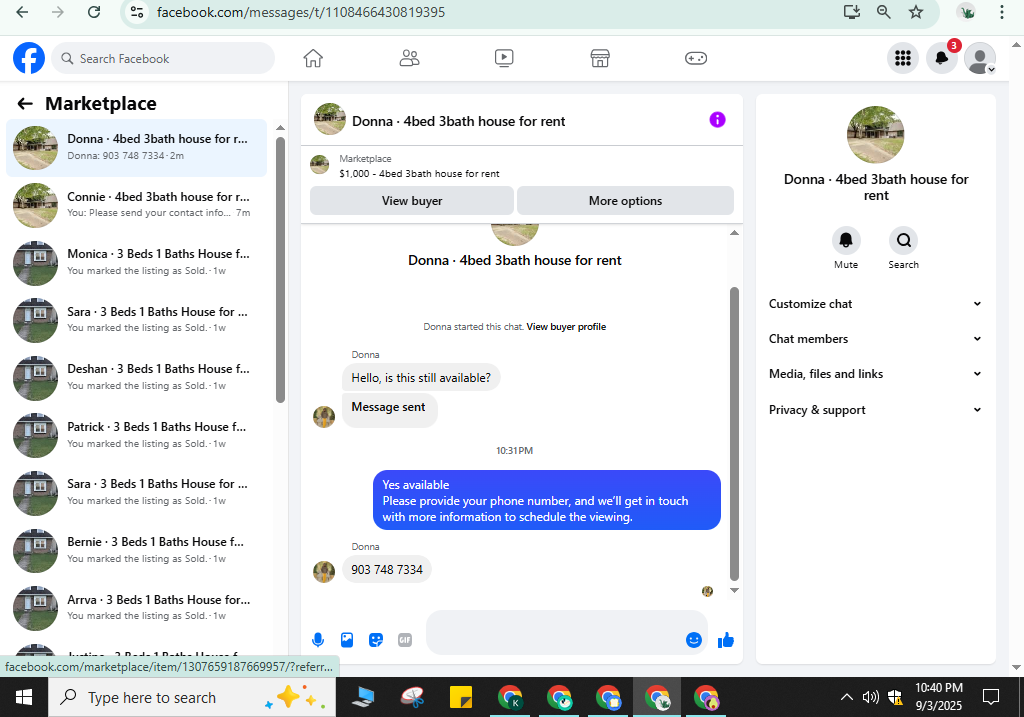Expand Chat members section
This screenshot has height=717, width=1024.
tap(875, 339)
